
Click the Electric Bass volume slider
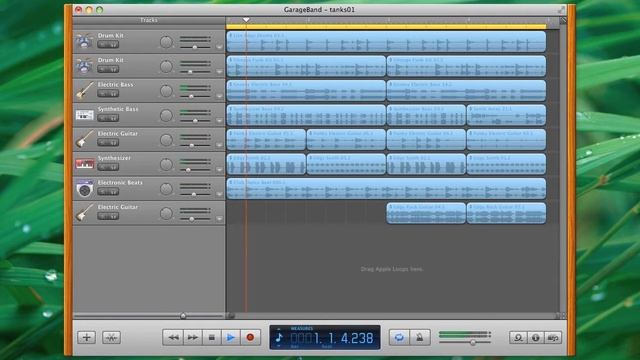click(195, 96)
